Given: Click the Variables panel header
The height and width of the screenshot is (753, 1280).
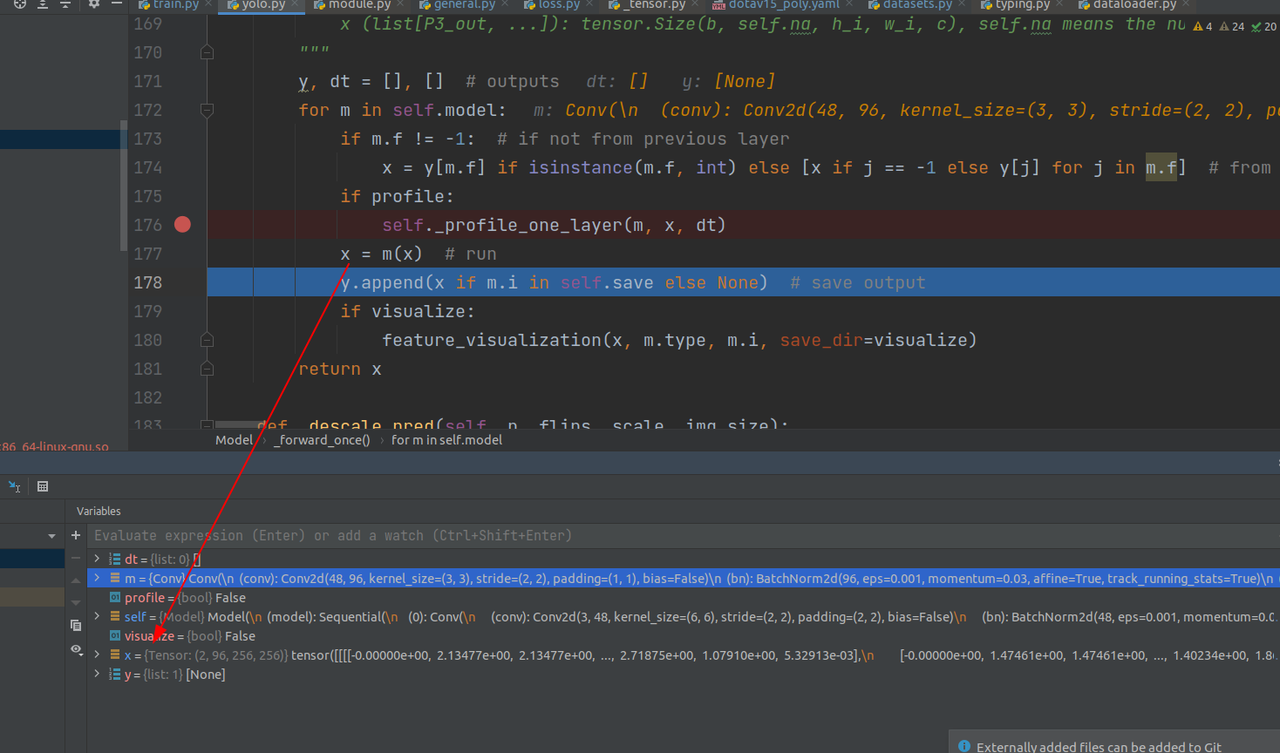Looking at the screenshot, I should click(x=99, y=511).
